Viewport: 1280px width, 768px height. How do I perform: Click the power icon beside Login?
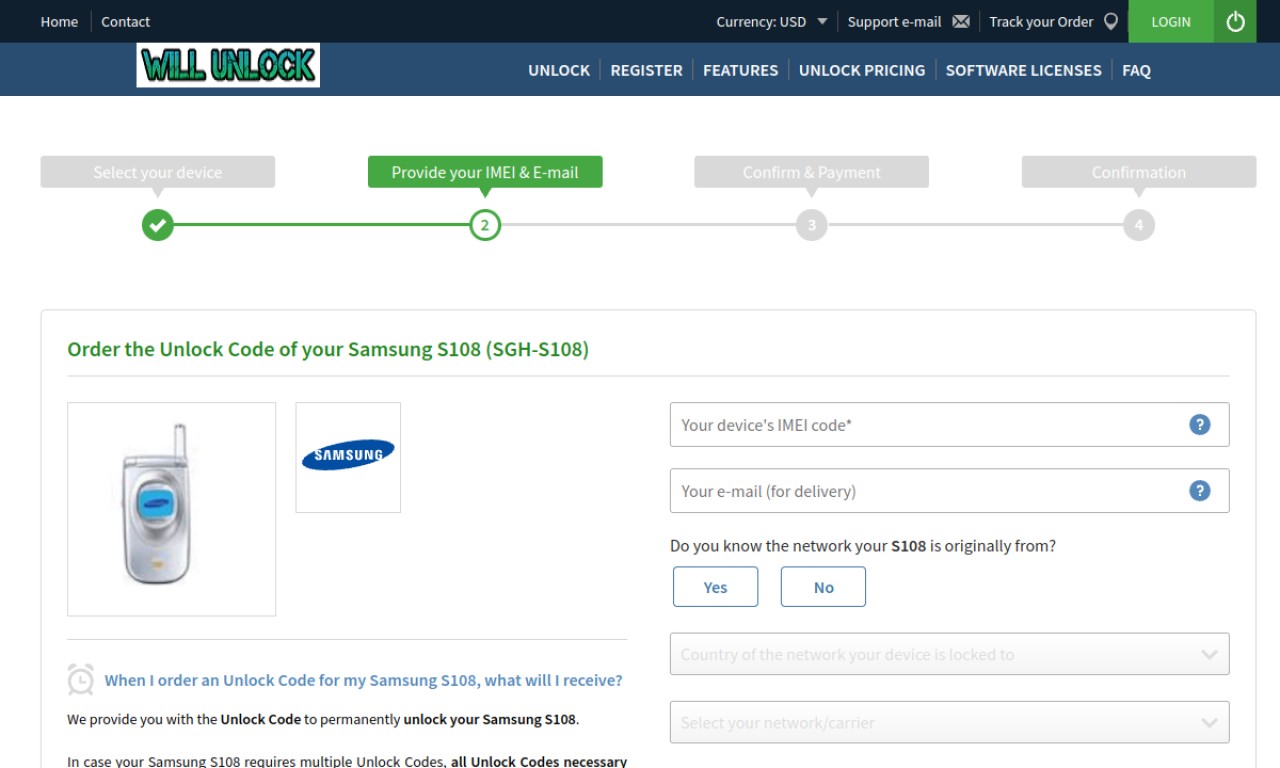pos(1235,21)
